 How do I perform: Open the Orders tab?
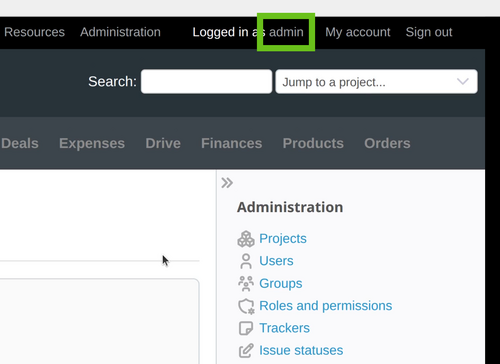(387, 143)
